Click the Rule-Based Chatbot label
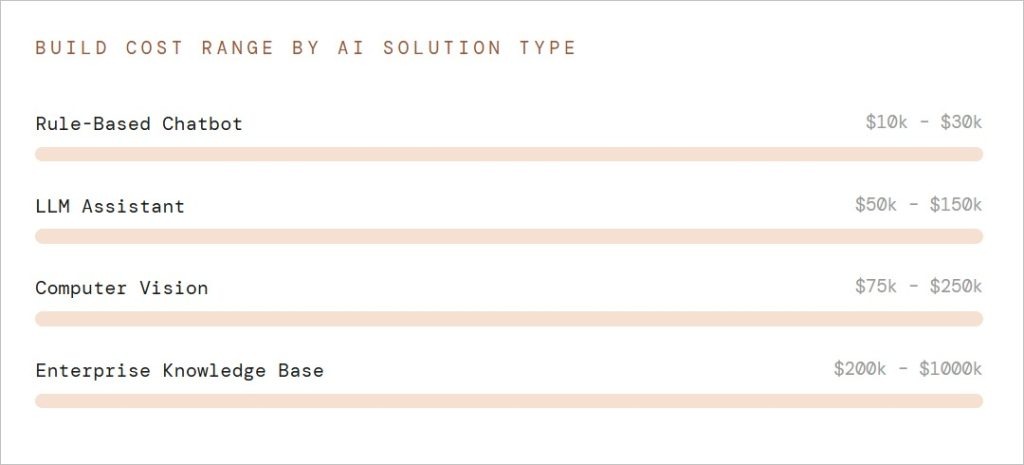 click(139, 124)
